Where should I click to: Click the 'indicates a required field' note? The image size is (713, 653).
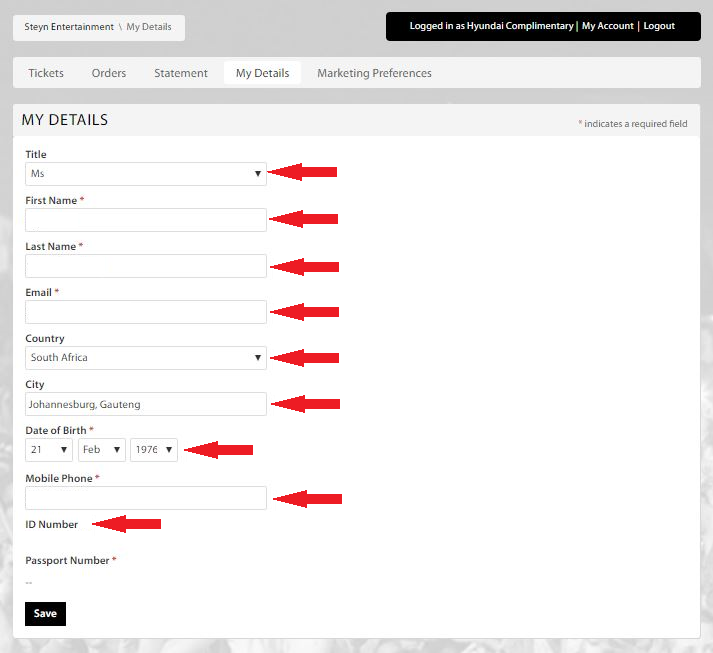pyautogui.click(x=635, y=124)
